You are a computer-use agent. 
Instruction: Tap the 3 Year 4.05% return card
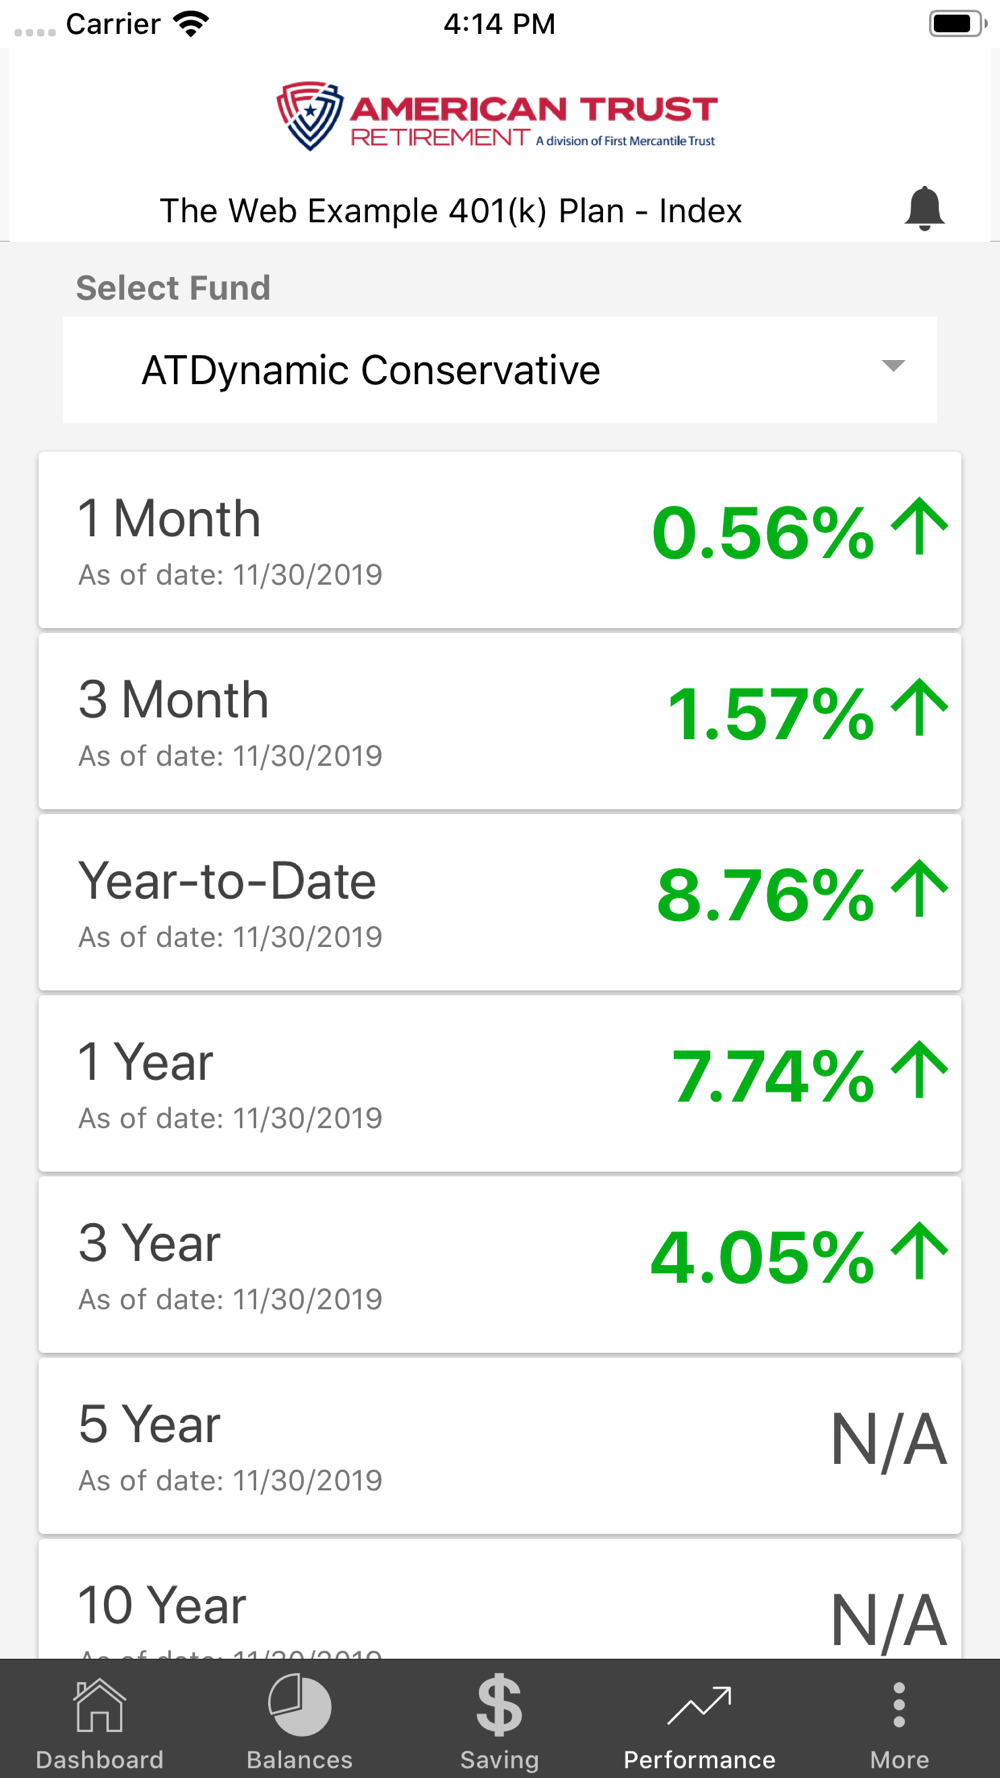point(499,1264)
